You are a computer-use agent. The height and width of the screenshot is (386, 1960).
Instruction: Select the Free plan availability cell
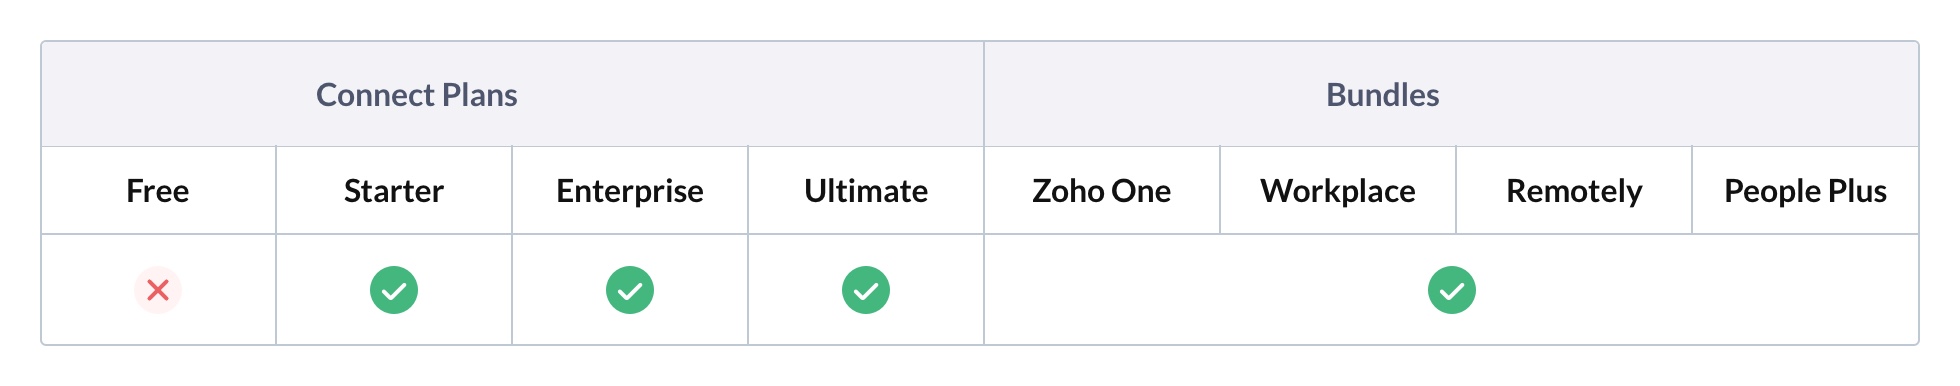click(x=158, y=290)
